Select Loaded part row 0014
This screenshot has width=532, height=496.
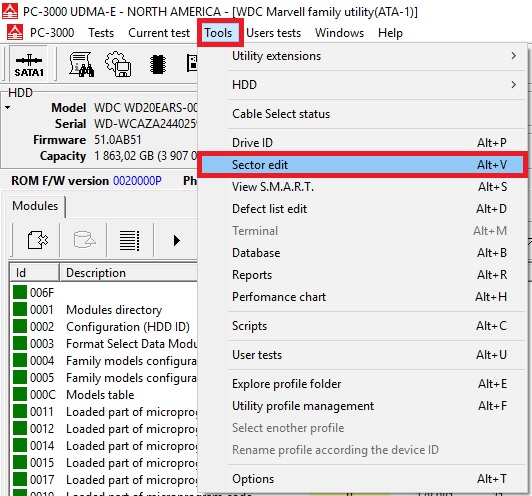(104, 445)
